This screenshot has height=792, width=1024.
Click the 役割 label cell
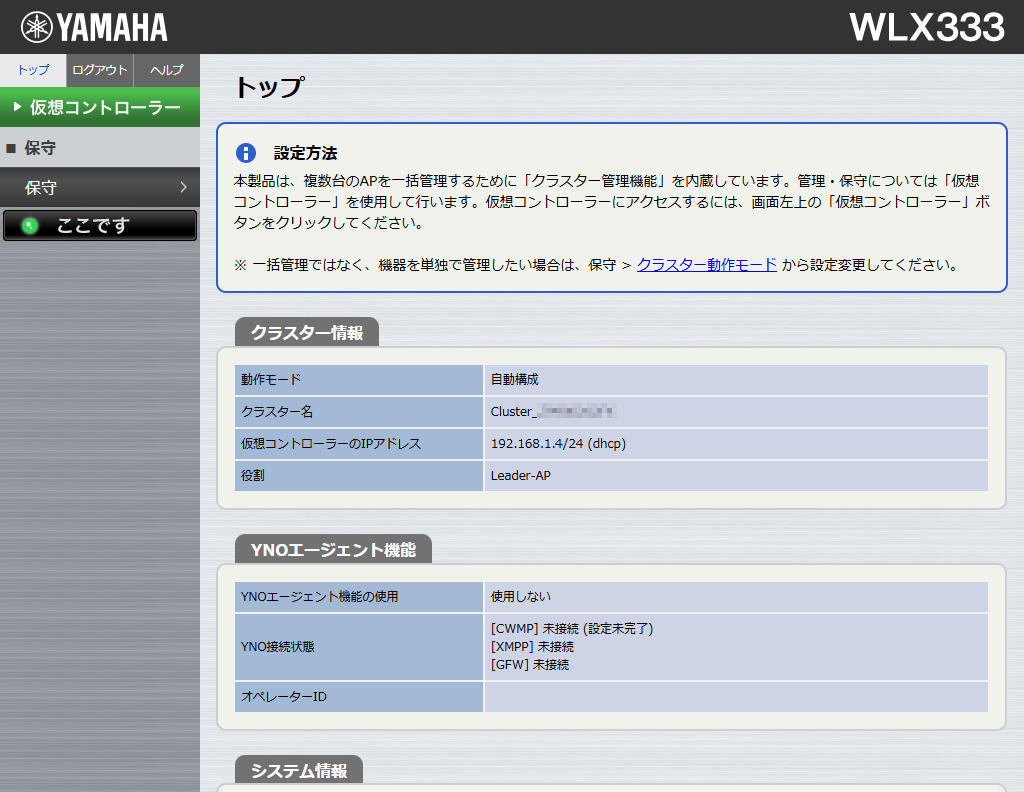tap(359, 475)
